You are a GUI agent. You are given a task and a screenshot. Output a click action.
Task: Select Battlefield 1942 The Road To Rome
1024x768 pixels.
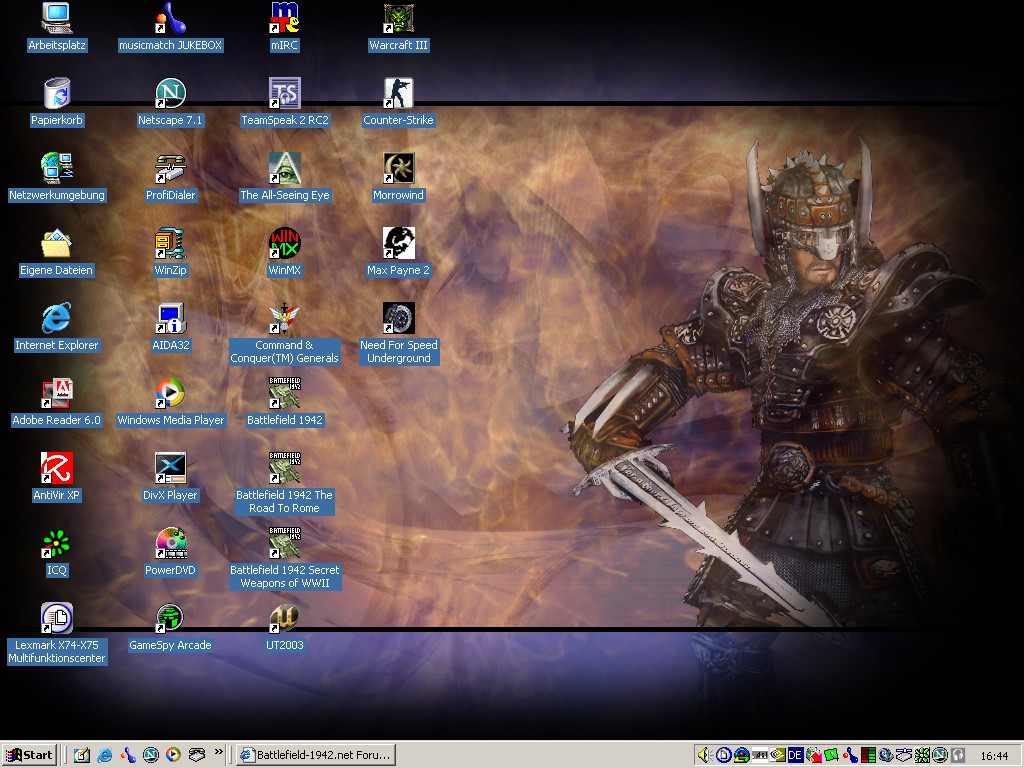coord(285,483)
